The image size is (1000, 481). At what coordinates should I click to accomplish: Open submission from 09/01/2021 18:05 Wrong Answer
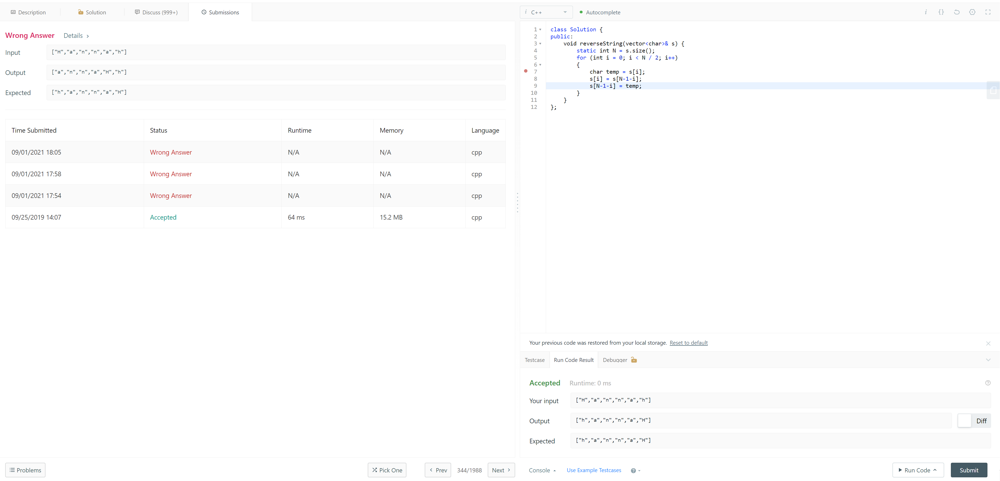(170, 152)
